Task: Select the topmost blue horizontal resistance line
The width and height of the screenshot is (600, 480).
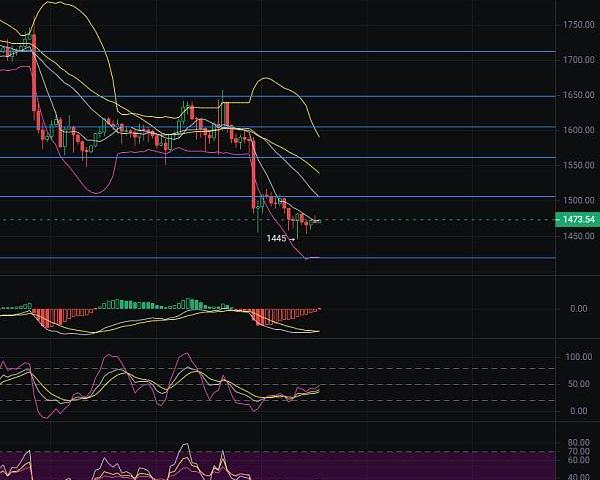Action: [x=300, y=51]
